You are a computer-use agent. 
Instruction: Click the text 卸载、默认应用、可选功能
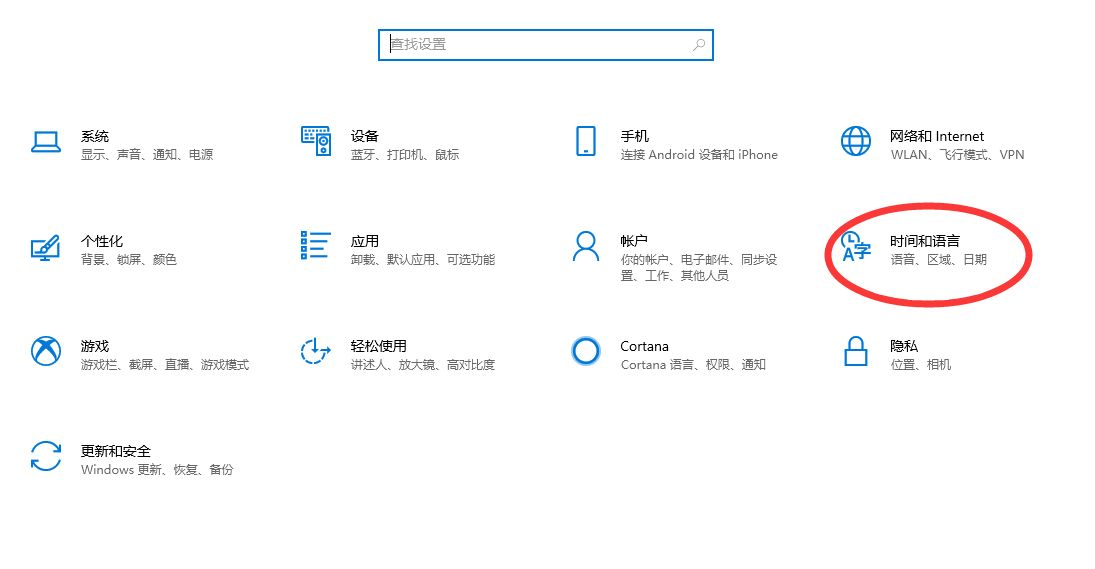coord(422,260)
